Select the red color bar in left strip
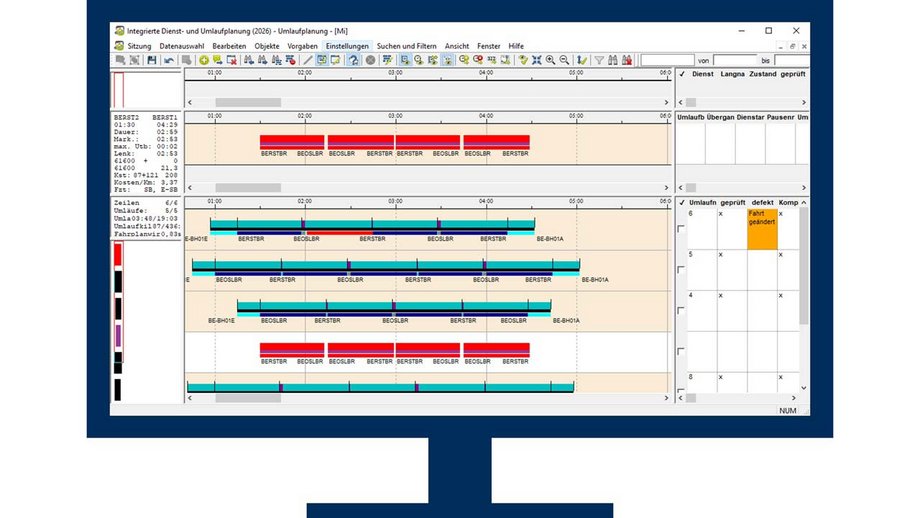920x518 pixels. pyautogui.click(x=118, y=255)
